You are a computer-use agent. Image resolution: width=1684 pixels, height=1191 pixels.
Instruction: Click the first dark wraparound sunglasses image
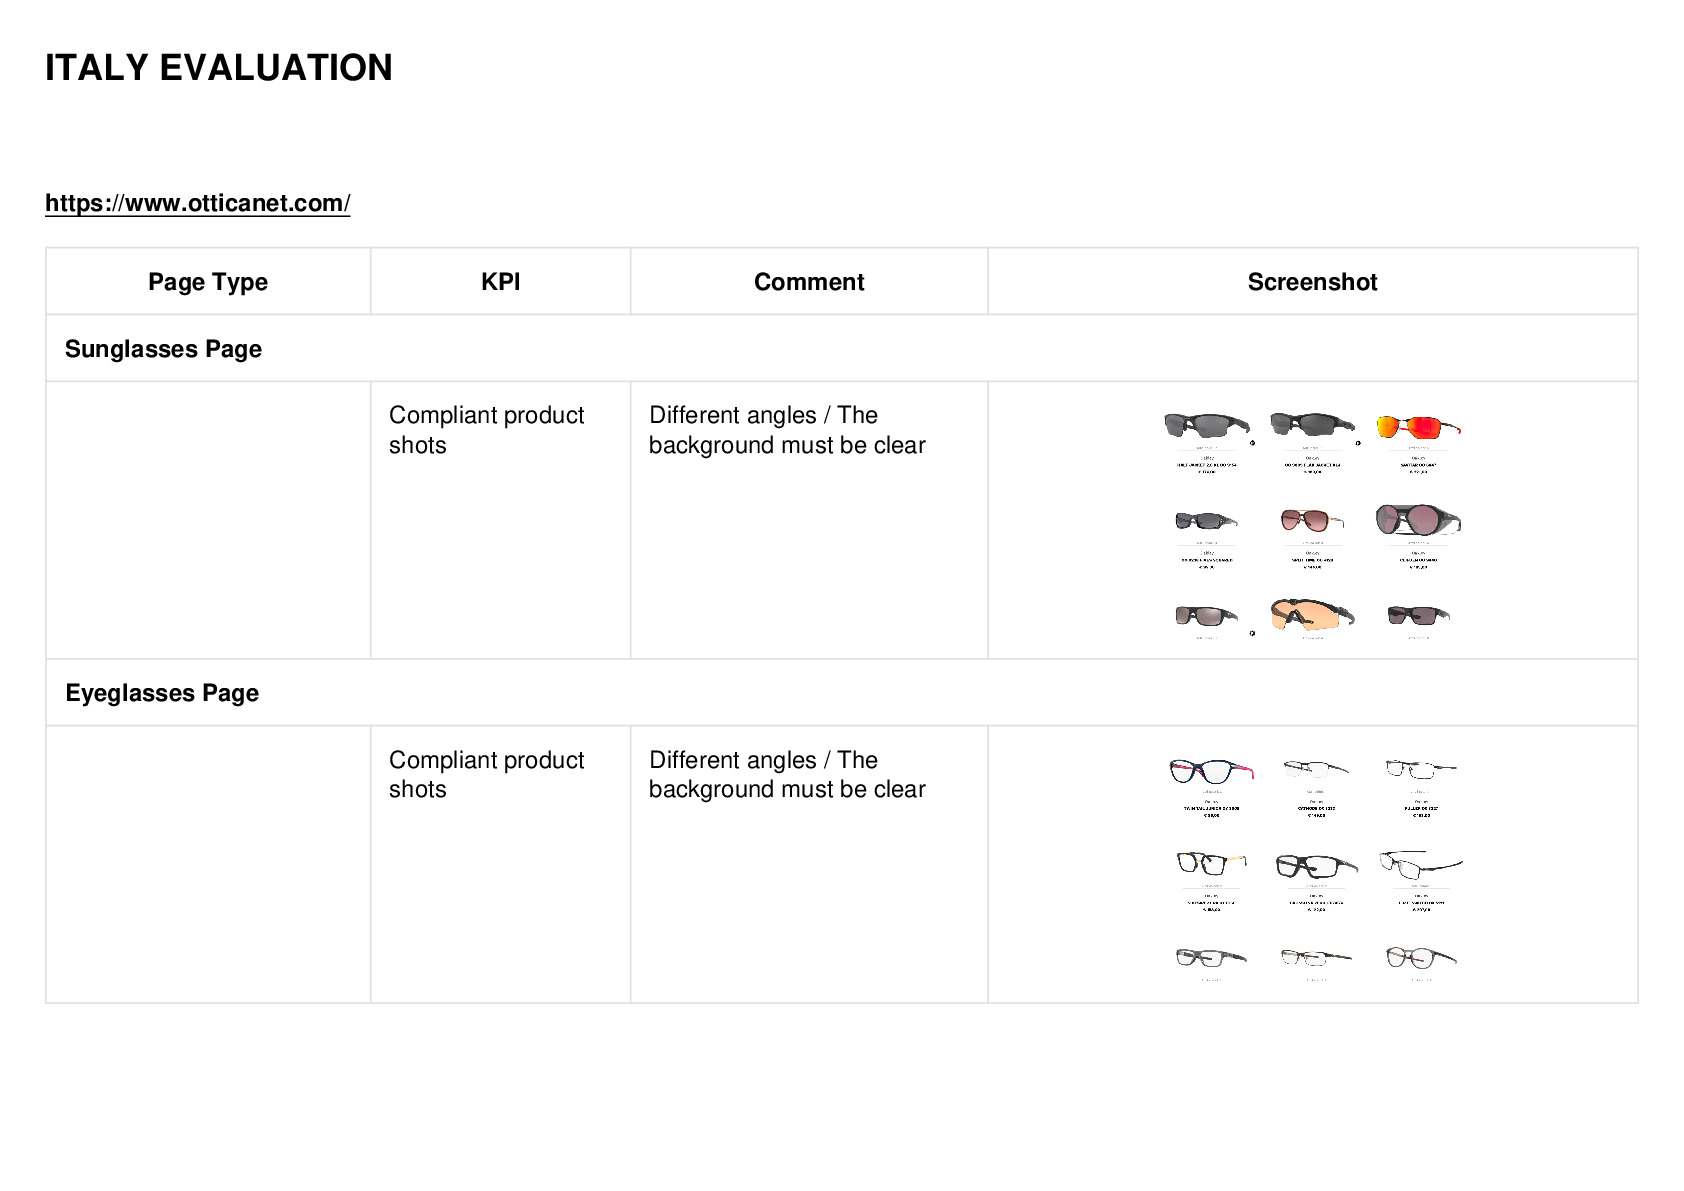point(1207,425)
